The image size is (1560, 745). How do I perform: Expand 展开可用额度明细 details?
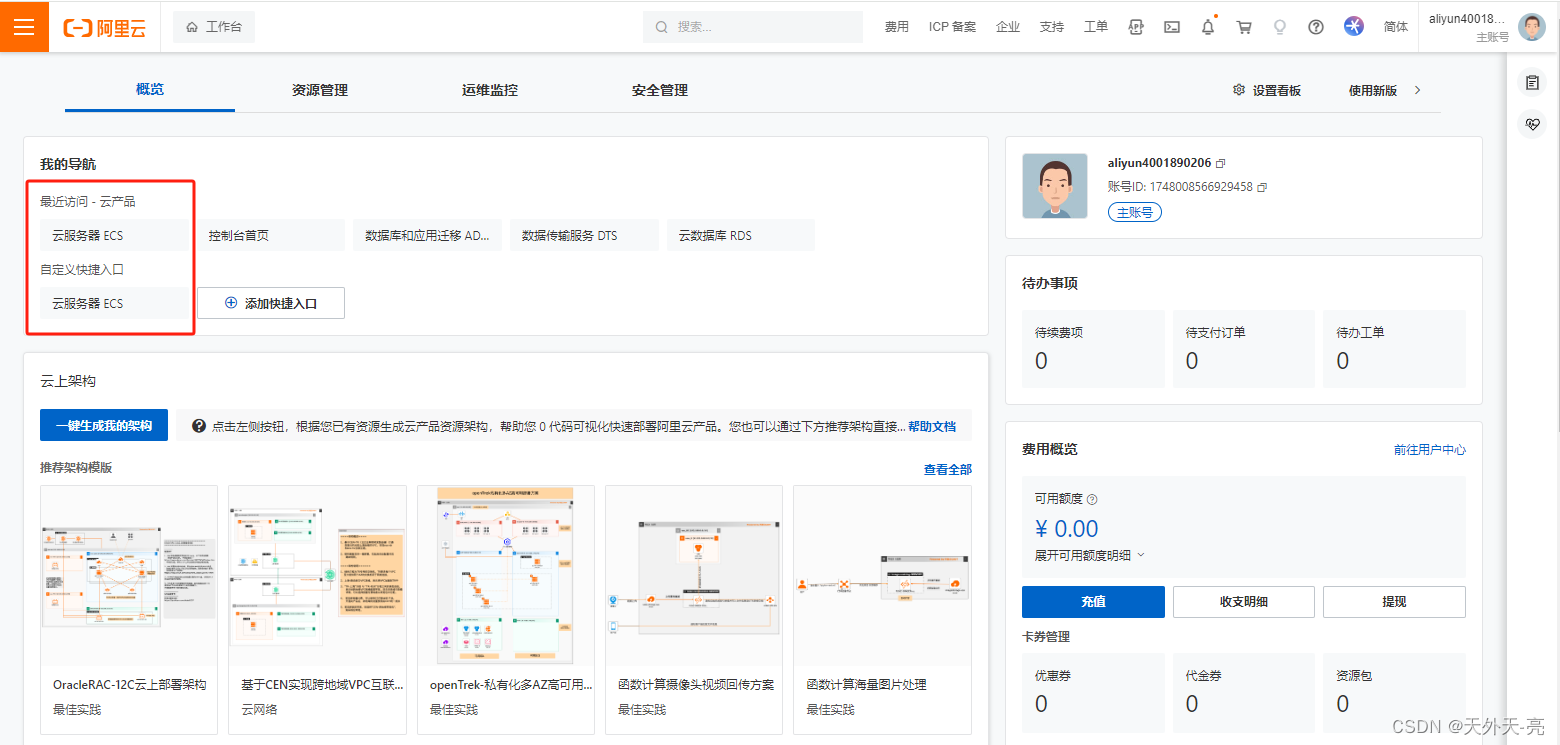(1090, 555)
